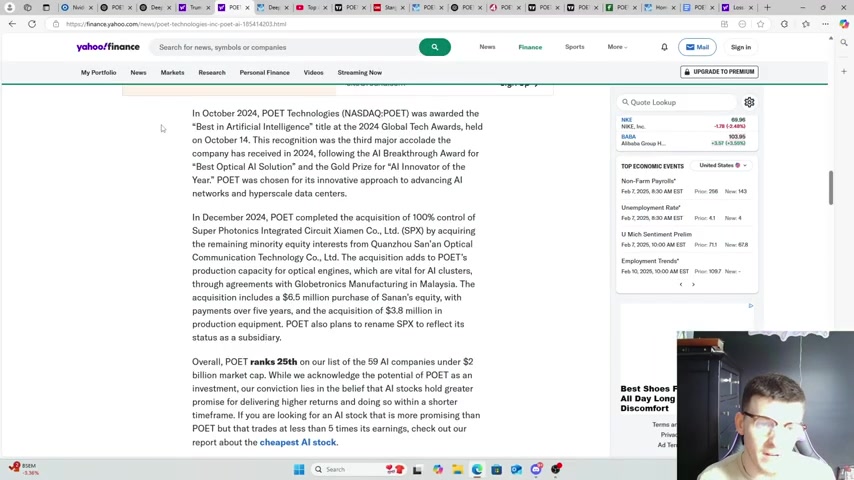Click the site info lock icon

point(56,24)
